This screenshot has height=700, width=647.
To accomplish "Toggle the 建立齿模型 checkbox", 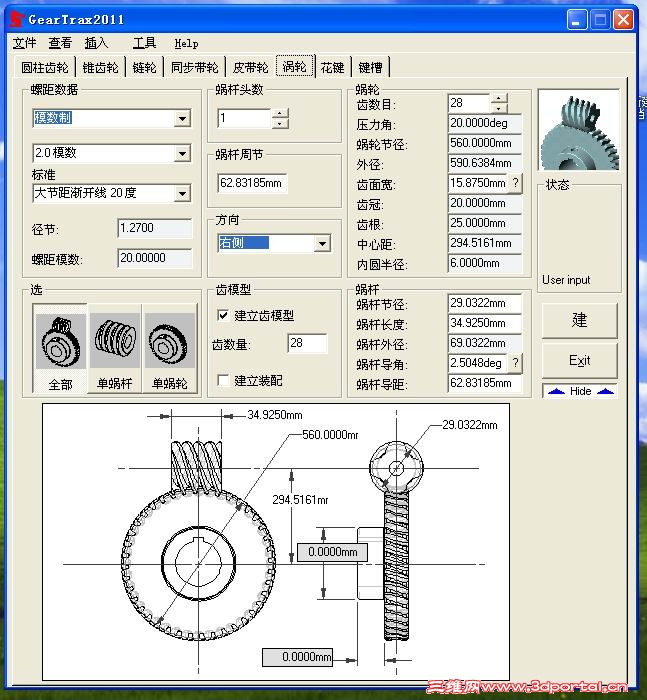I will click(x=223, y=315).
